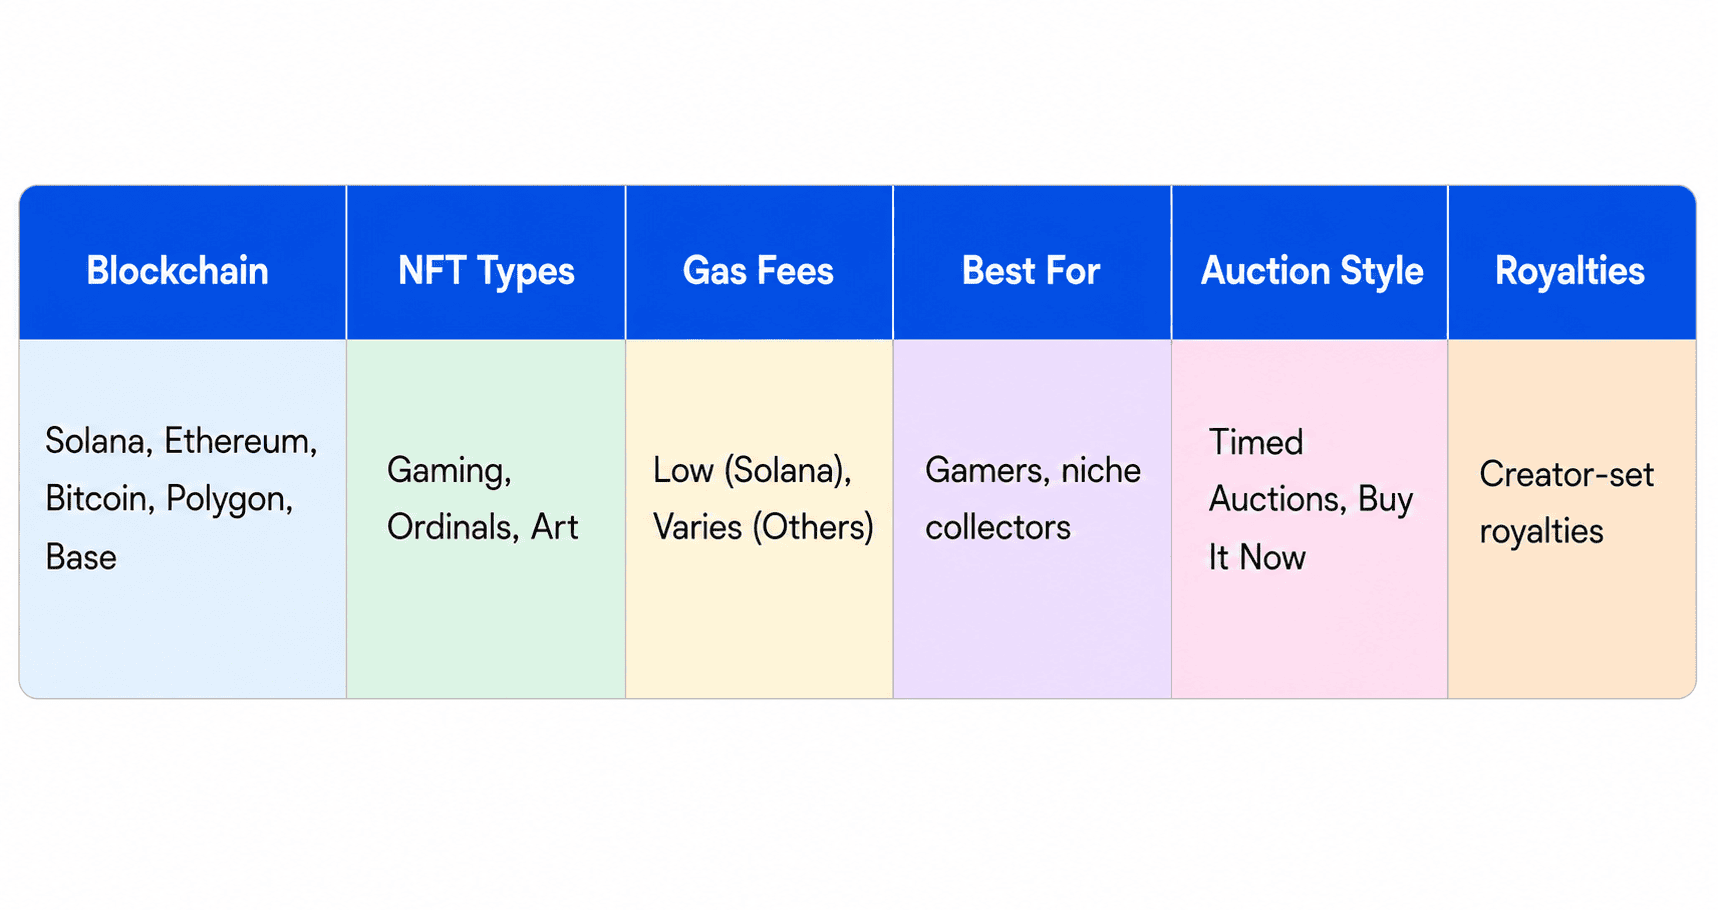Click the 'Solana, Ethereum,' text line
Screen dimensions: 1718x910
181,441
